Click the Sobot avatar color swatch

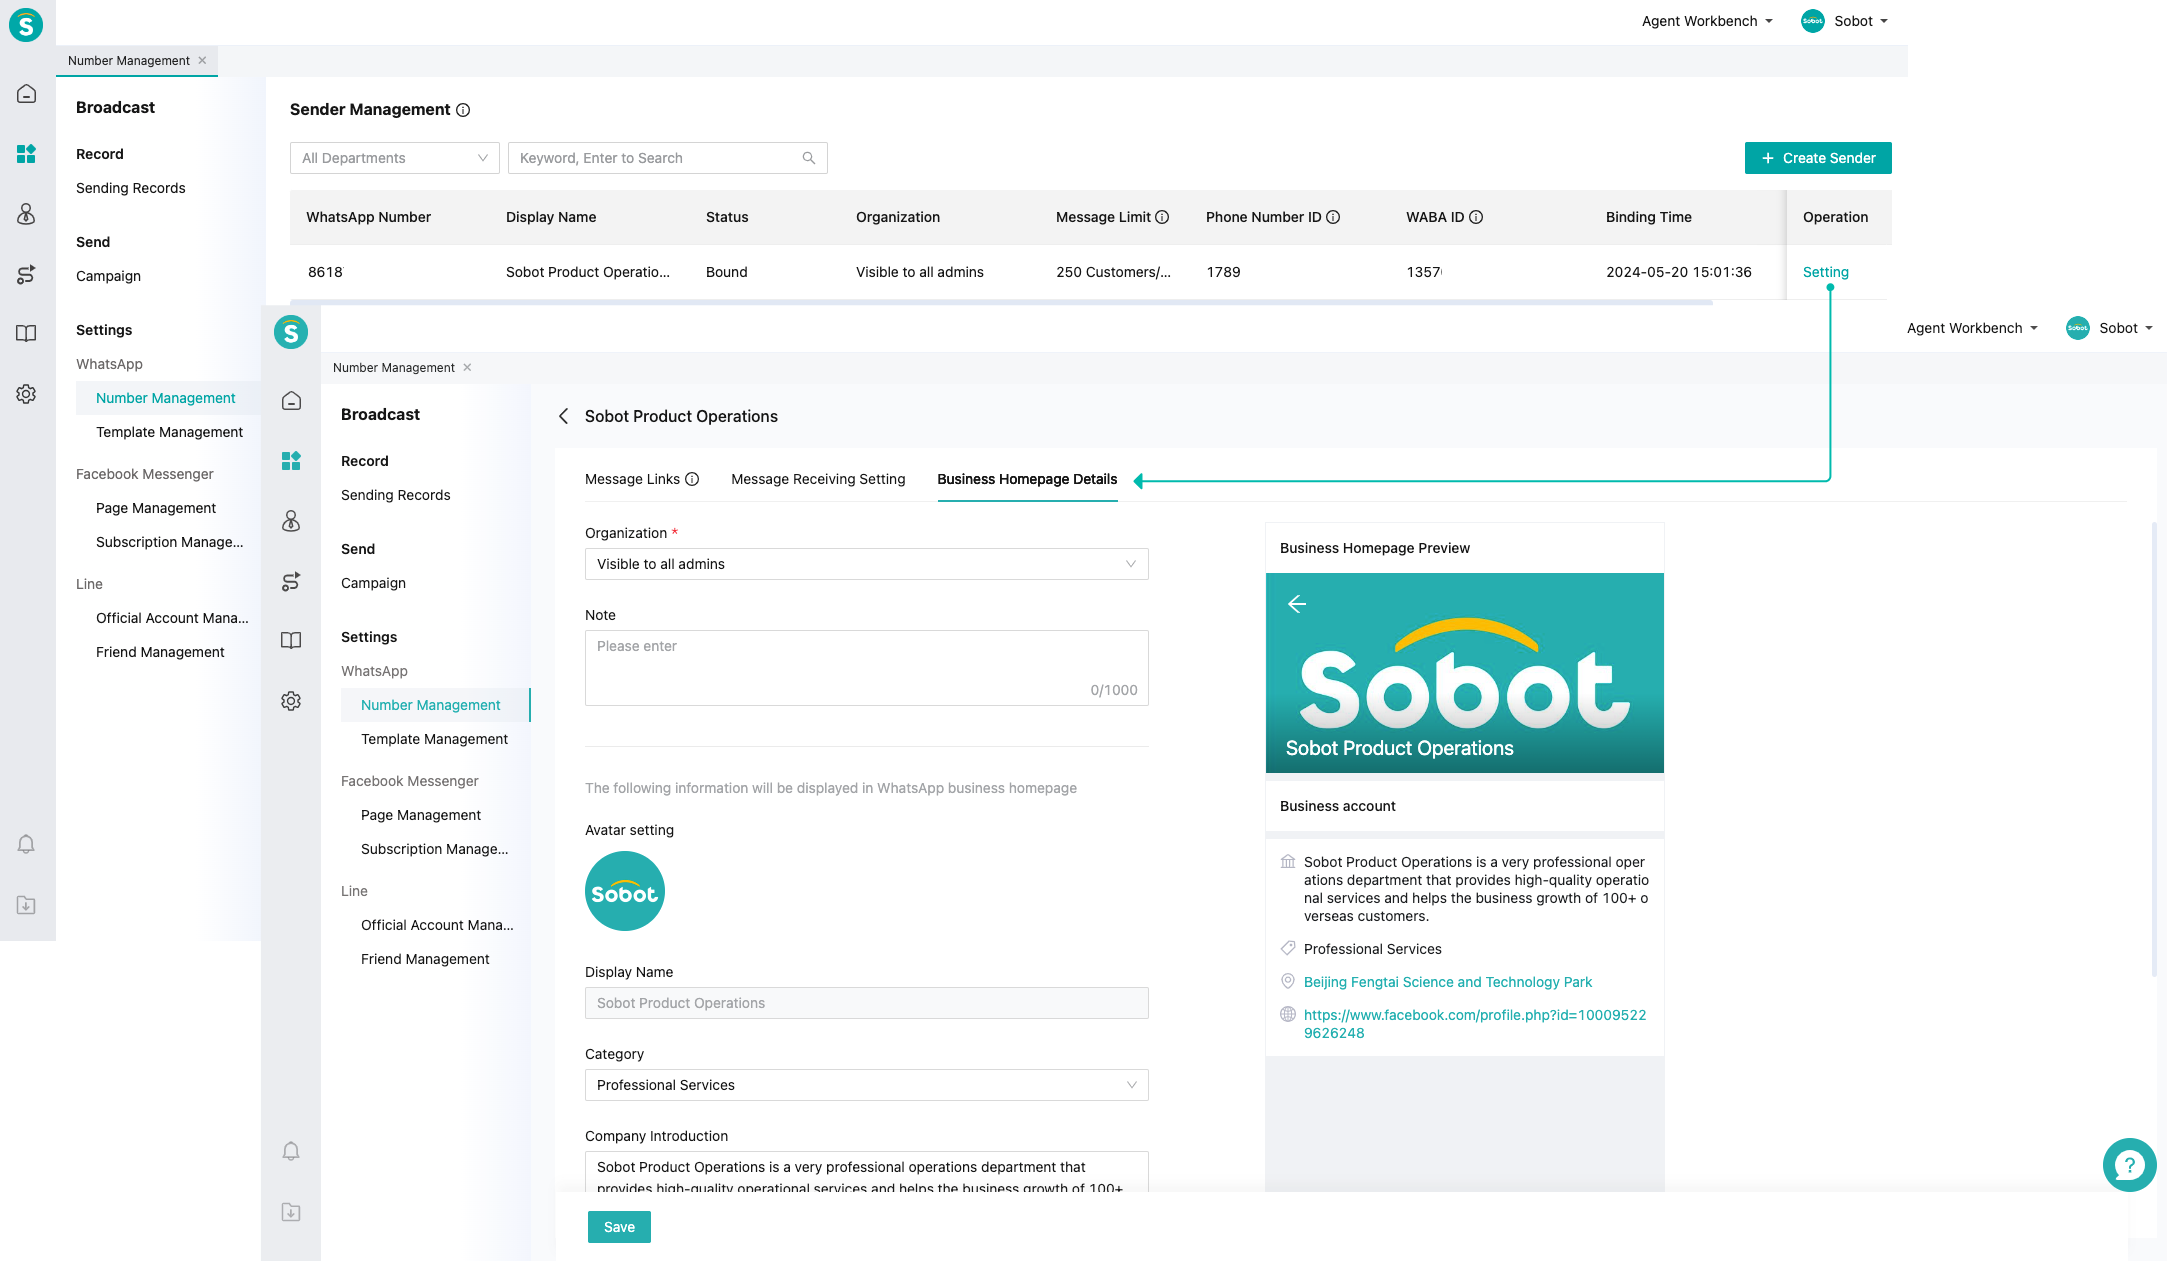(x=624, y=890)
